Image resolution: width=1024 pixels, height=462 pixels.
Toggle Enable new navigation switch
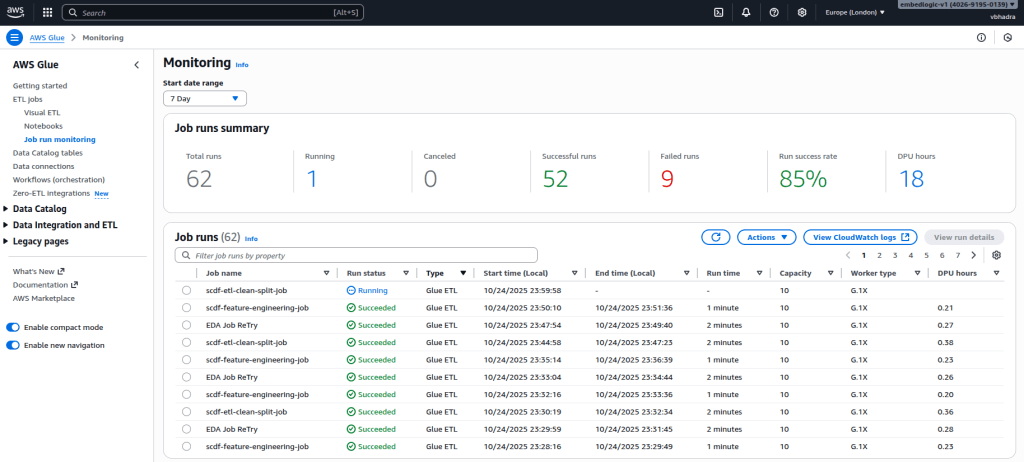tap(13, 345)
